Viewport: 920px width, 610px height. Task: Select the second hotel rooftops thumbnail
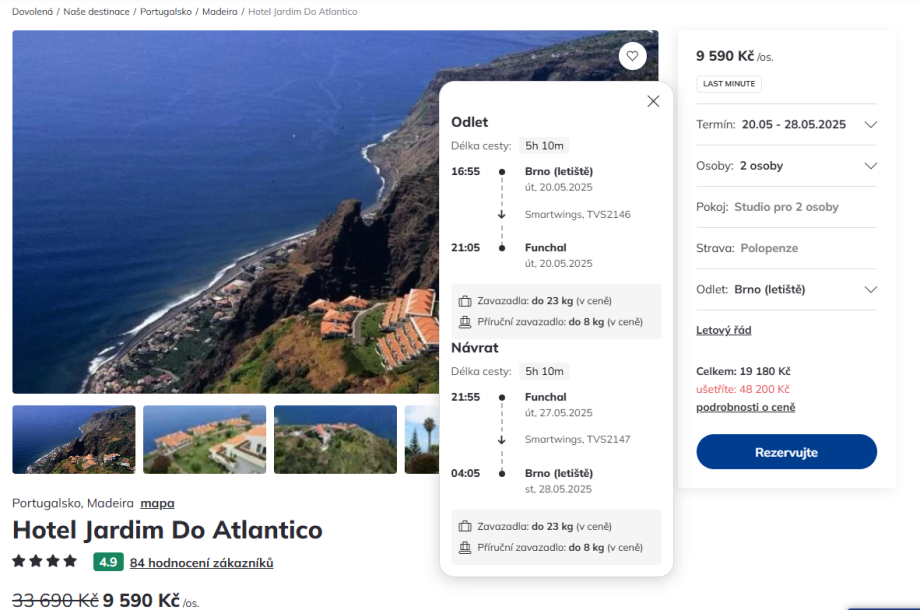coord(205,439)
